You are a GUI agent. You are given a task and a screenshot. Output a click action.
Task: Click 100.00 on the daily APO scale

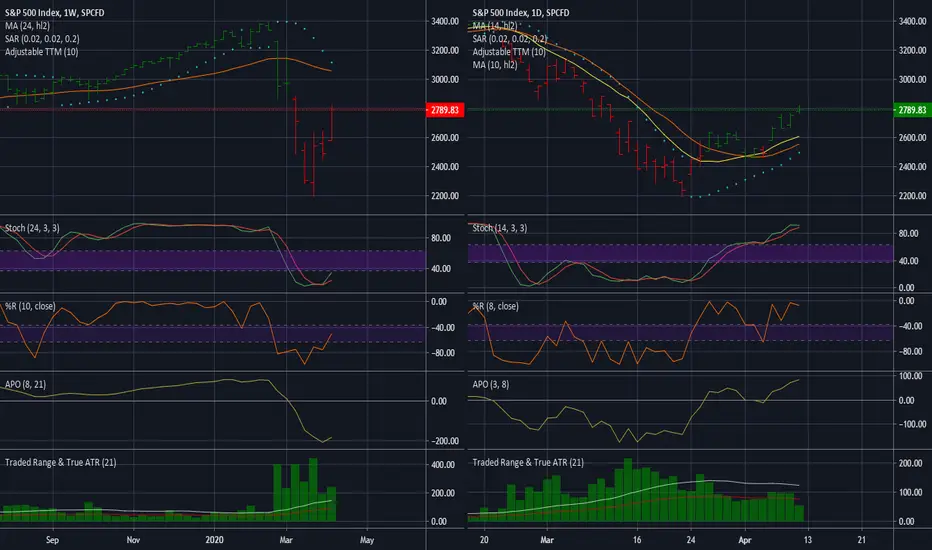point(911,376)
